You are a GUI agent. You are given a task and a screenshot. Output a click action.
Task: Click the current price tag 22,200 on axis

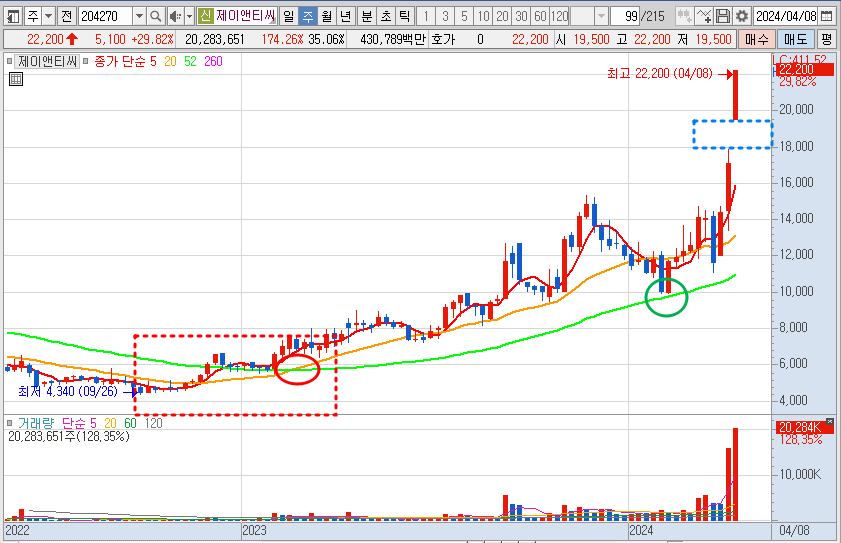803,69
